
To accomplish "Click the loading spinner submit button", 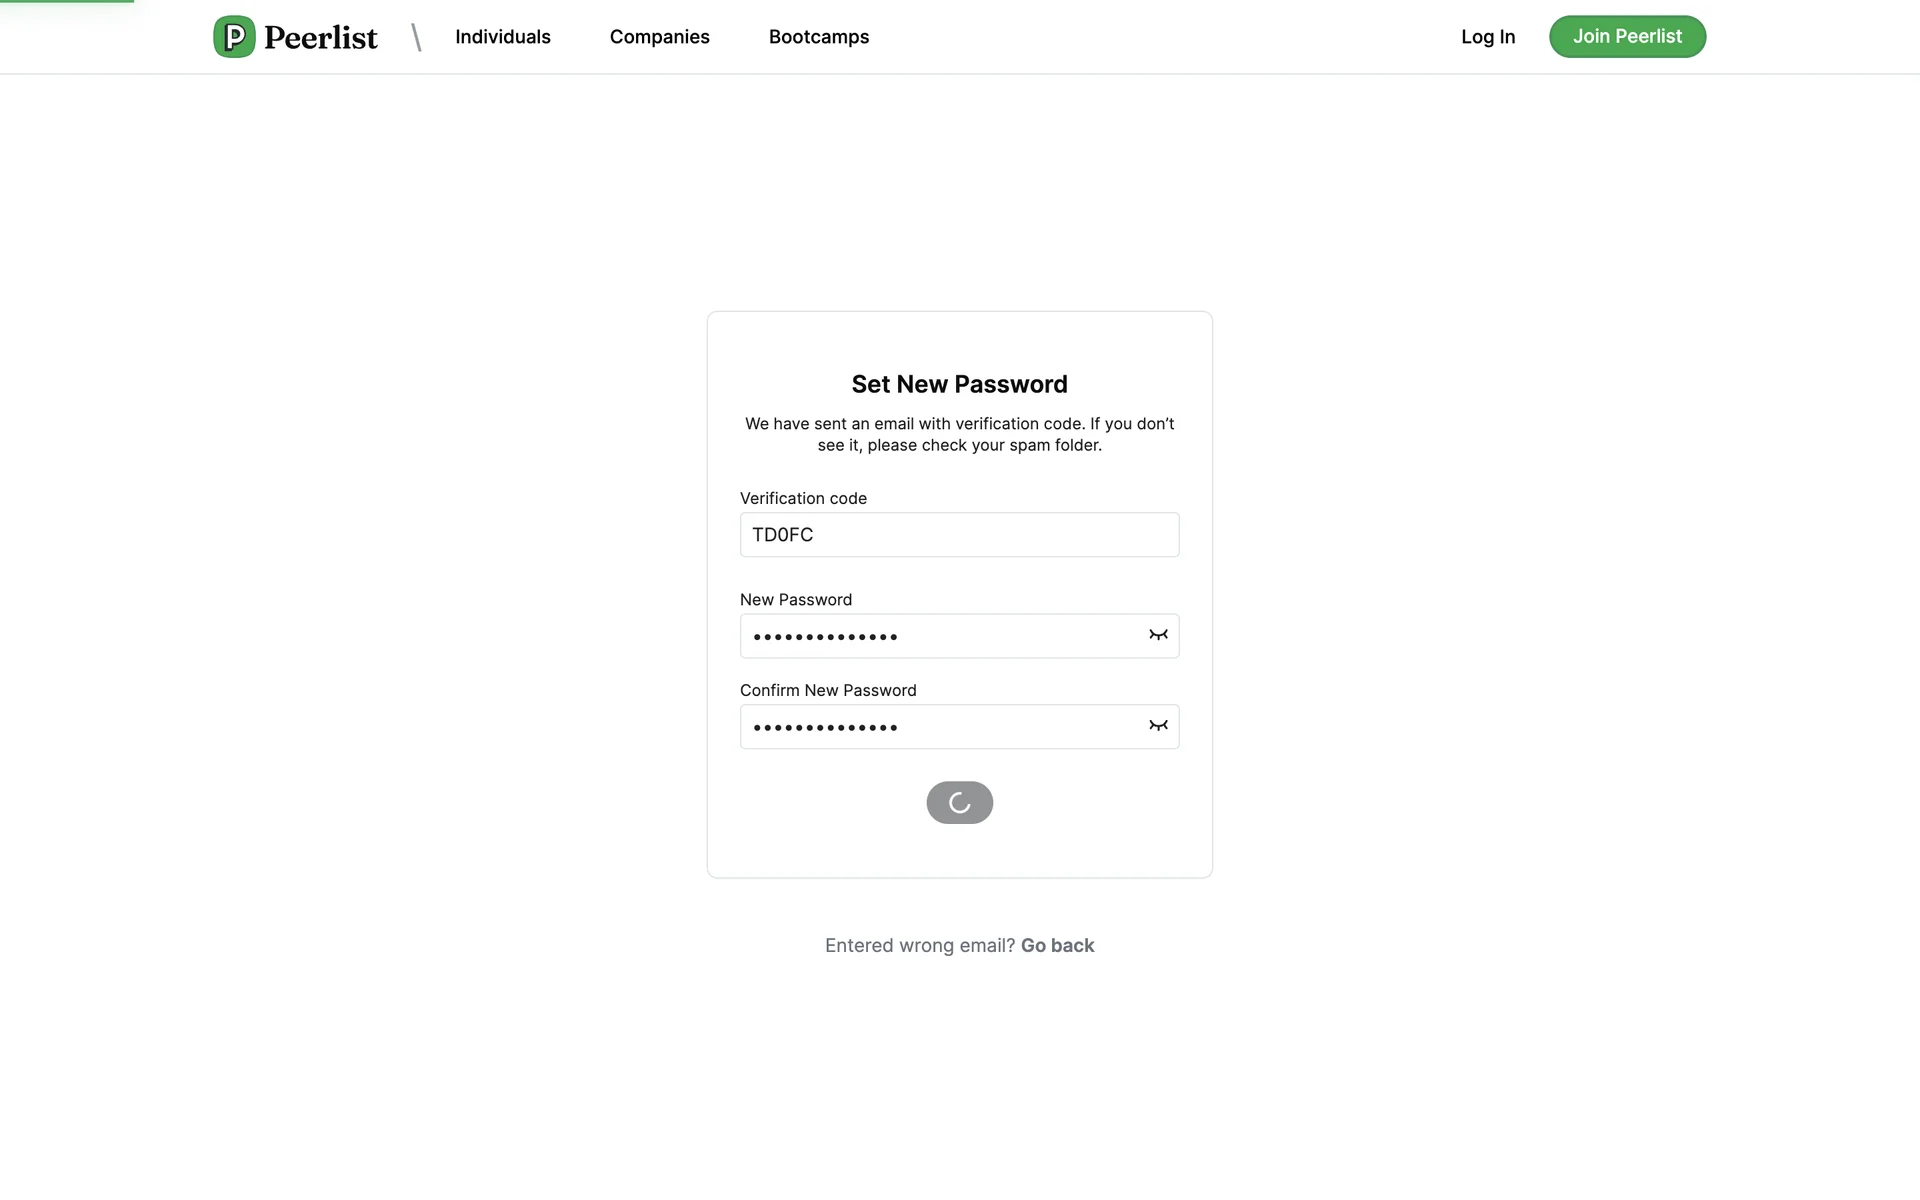I will [x=959, y=803].
